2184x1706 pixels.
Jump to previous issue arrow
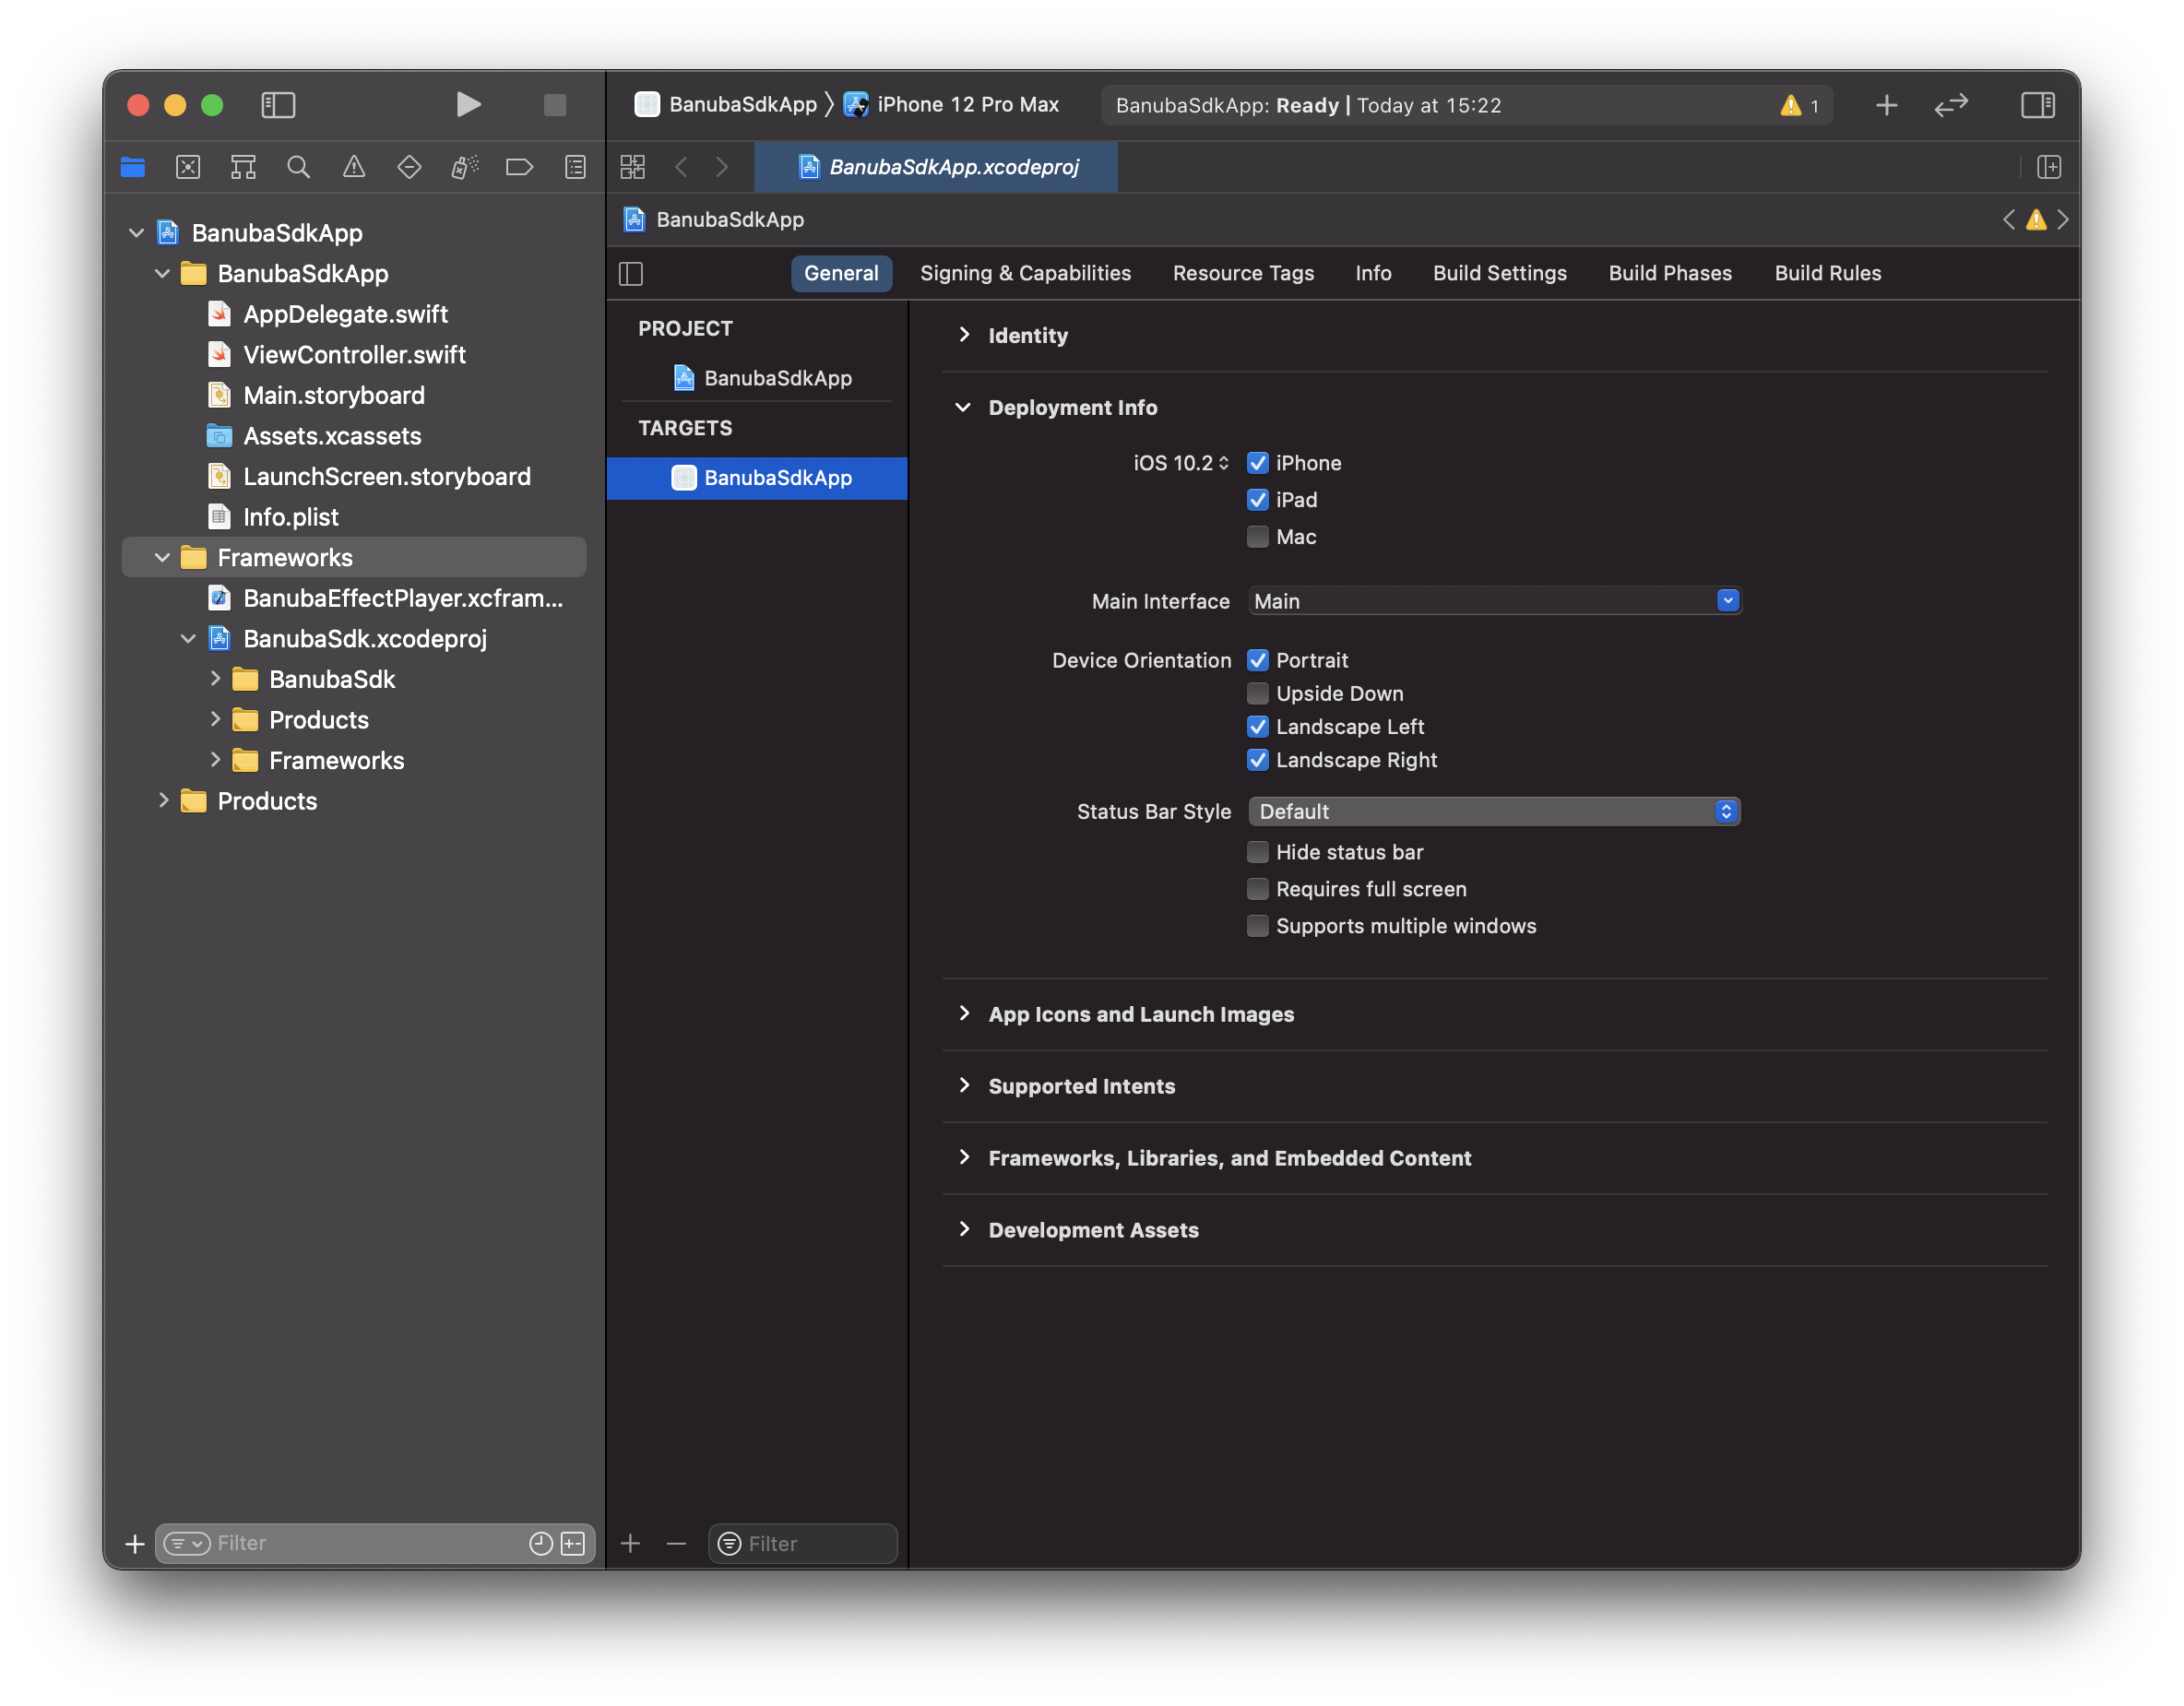pos(2008,219)
